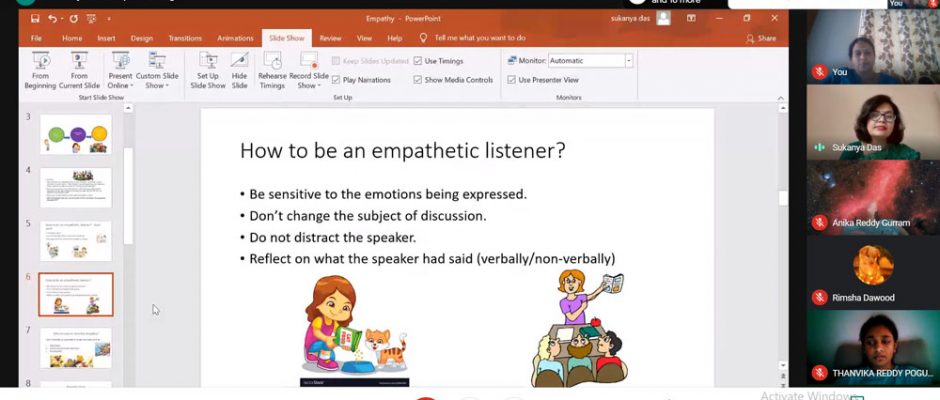This screenshot has width=940, height=400.
Task: Open Custom Slide Show menu
Action: tap(157, 70)
